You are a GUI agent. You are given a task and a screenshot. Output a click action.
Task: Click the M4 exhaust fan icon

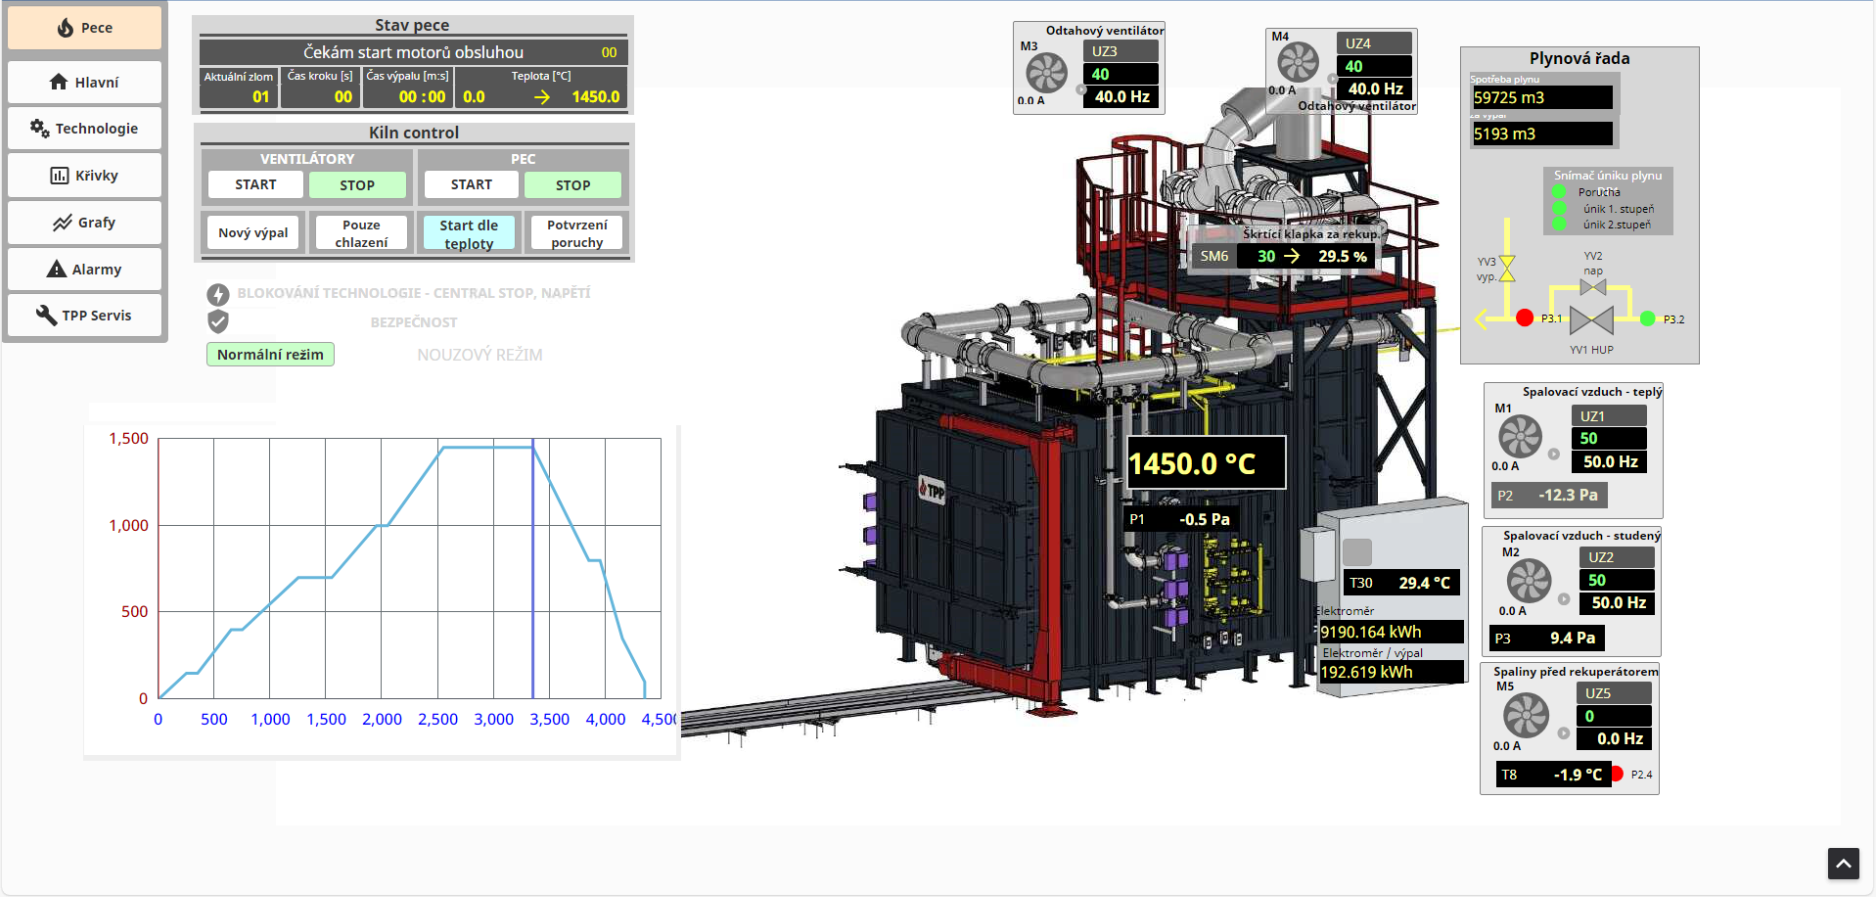1298,63
